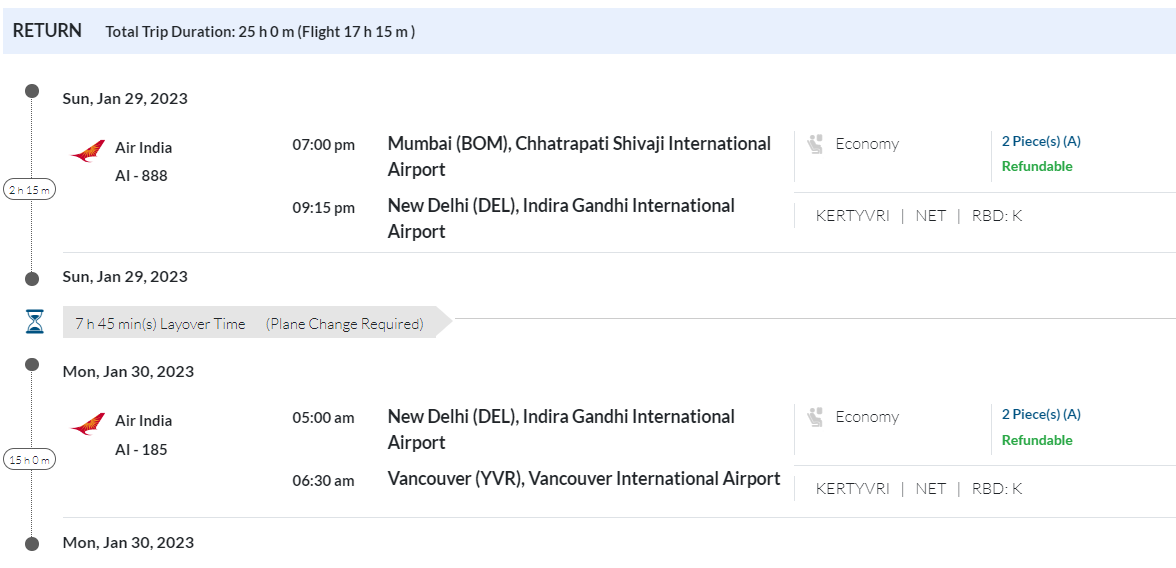Screen dimensions: 1176x568
Task: Click the 2 h 15 m duration badge
Action: 30,189
